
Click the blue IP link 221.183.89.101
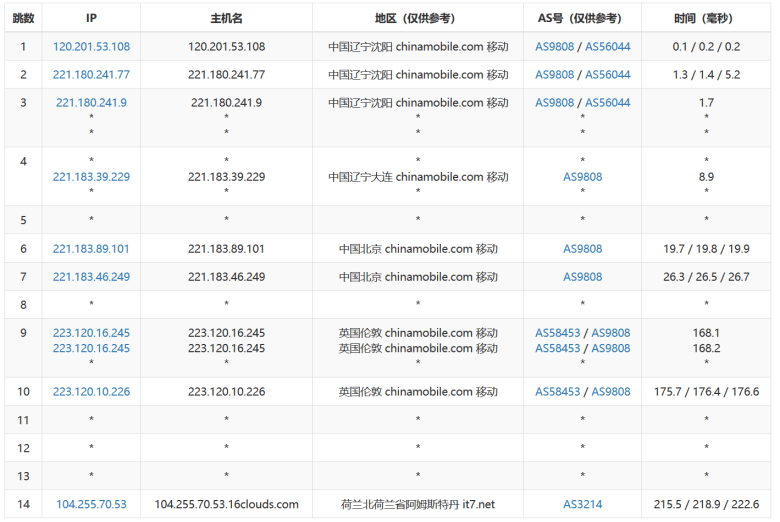point(91,248)
